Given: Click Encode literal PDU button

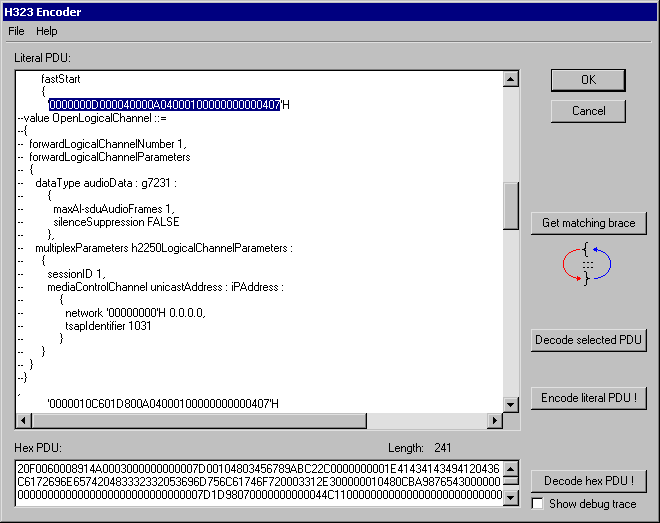Looking at the screenshot, I should click(588, 398).
